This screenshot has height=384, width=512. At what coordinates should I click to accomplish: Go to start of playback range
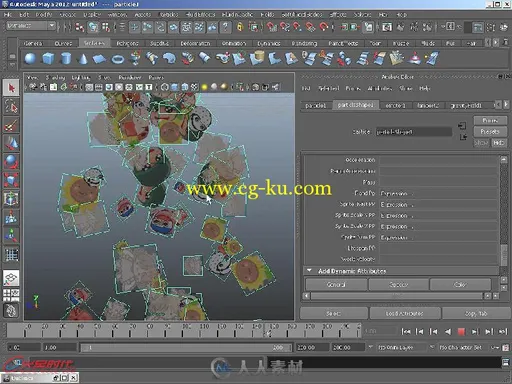[x=406, y=331]
